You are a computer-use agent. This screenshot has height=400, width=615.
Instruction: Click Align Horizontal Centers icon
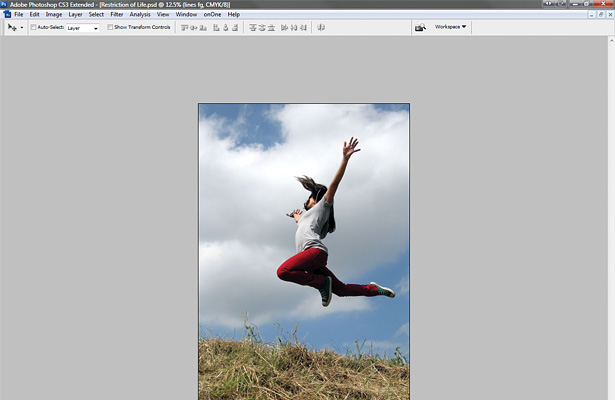pyautogui.click(x=226, y=27)
